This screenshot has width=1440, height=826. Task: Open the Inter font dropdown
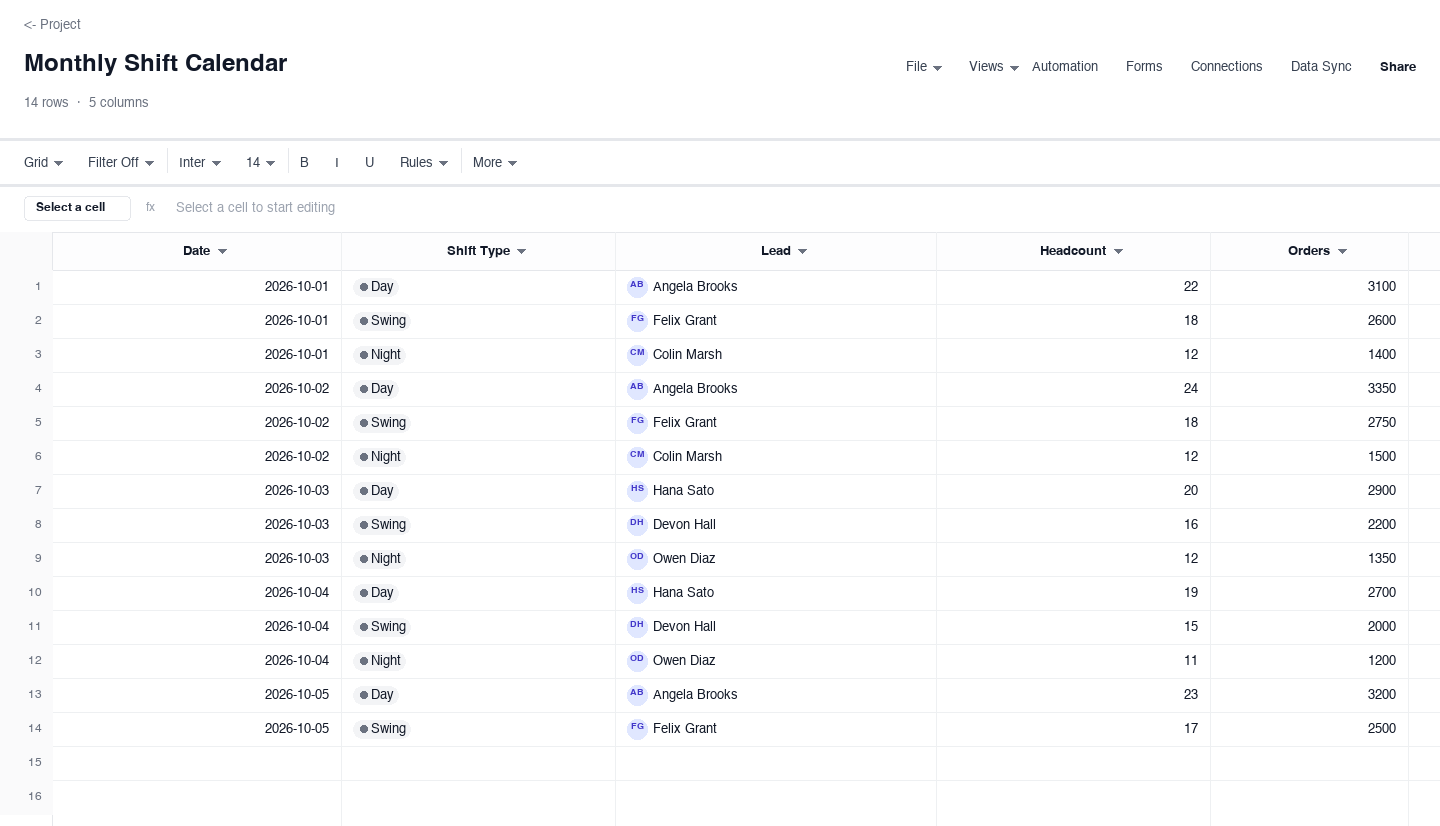pos(200,162)
